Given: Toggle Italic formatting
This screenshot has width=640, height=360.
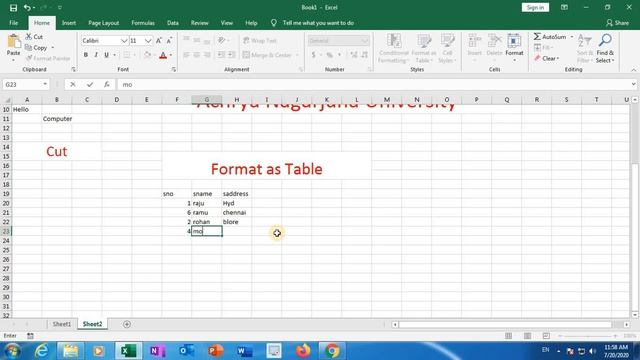Looking at the screenshot, I should pos(96,55).
